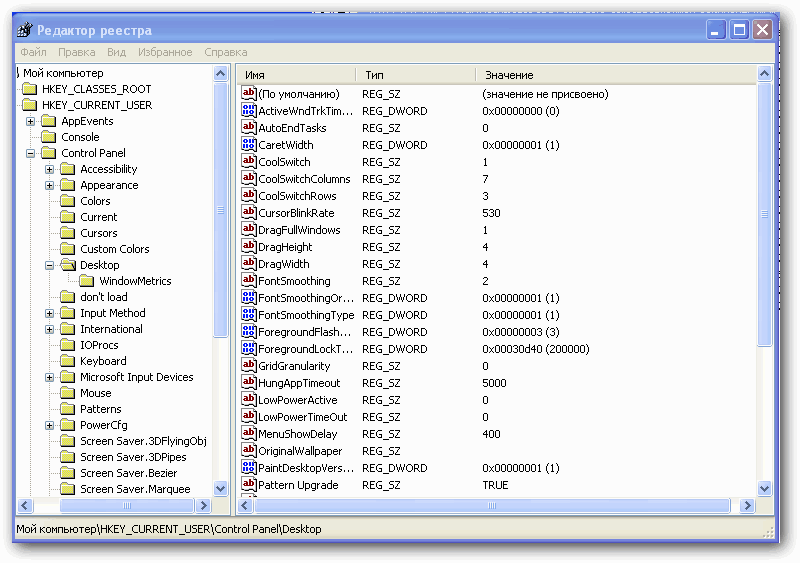The width and height of the screenshot is (800, 563).
Task: Expand the Accessibility key
Action: pos(49,169)
